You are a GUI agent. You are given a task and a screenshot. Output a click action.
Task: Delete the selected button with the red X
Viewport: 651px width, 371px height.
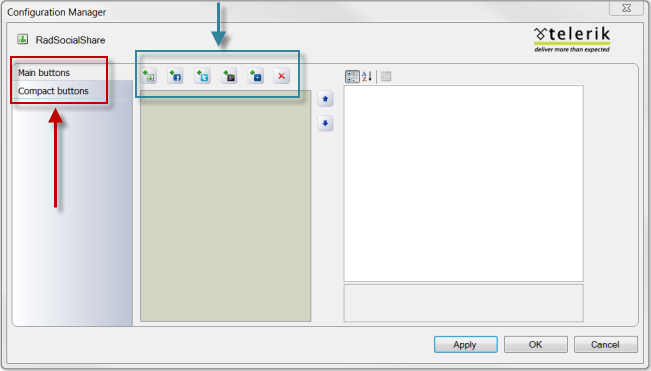point(281,76)
